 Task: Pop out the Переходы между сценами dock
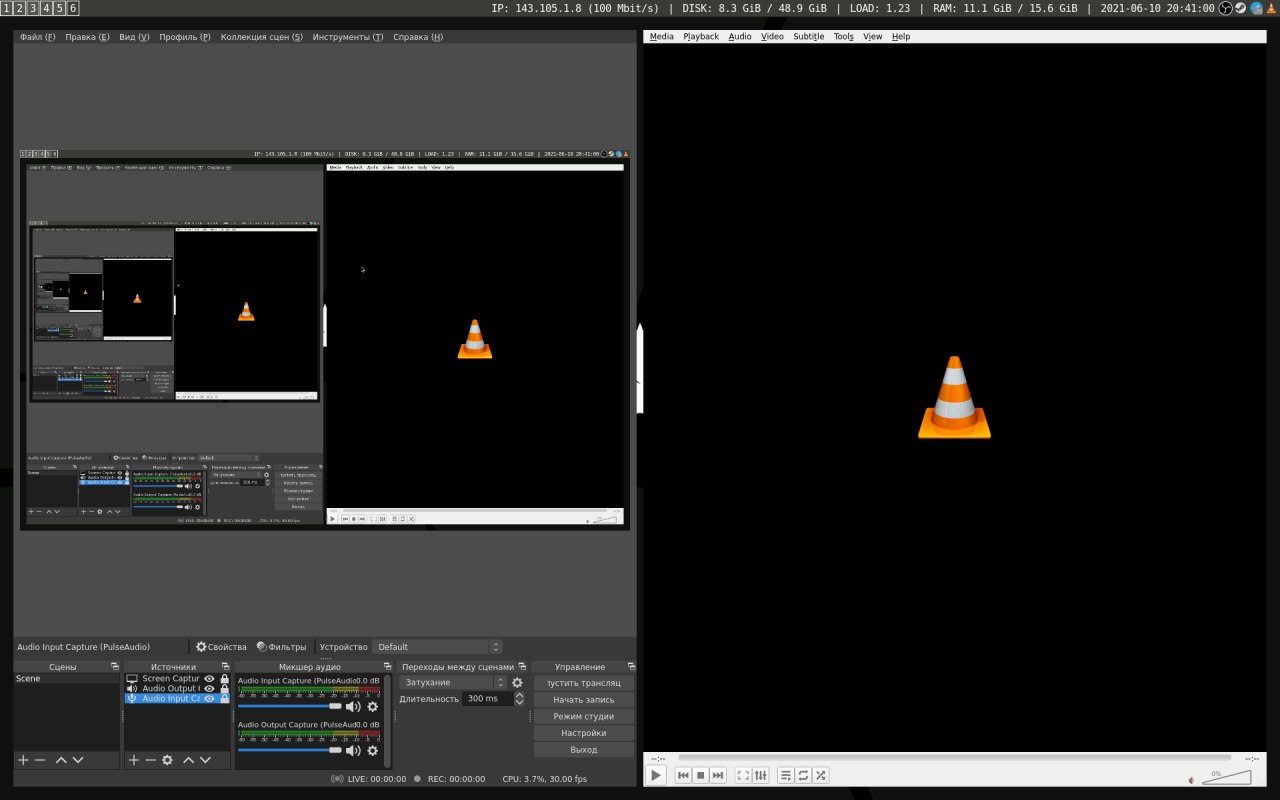tap(521, 667)
